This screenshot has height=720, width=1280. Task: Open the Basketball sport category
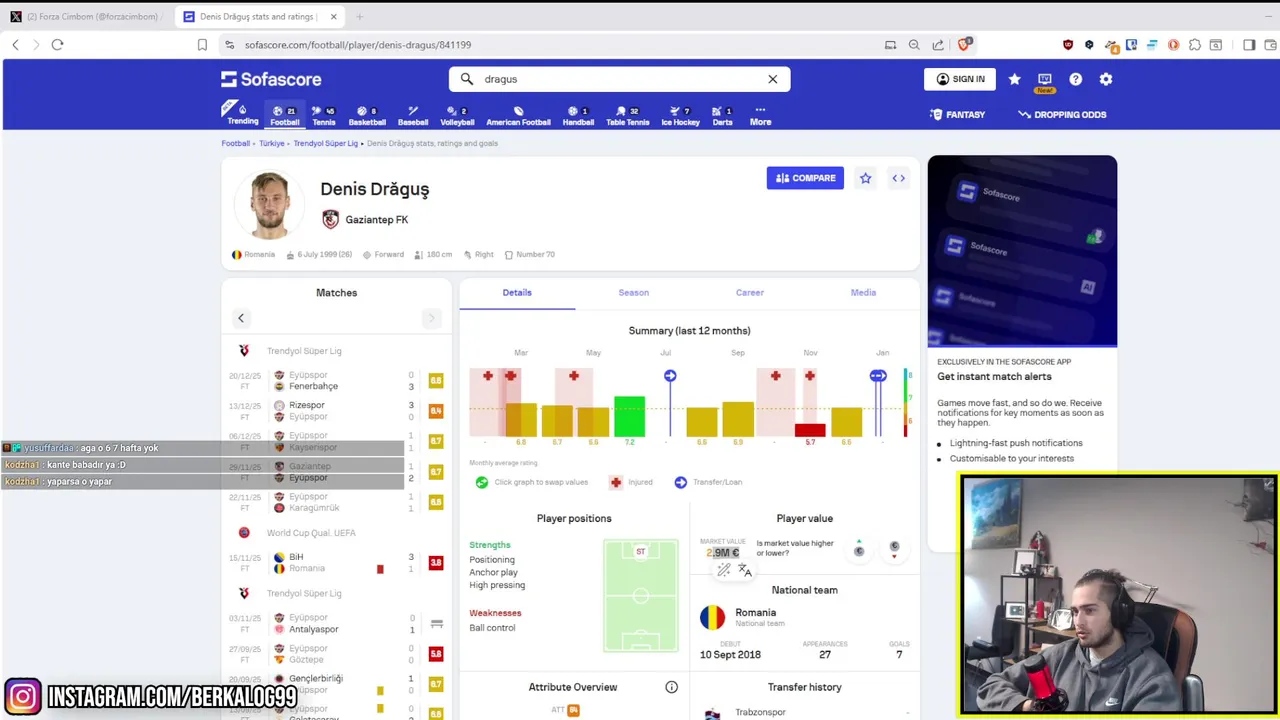[367, 115]
